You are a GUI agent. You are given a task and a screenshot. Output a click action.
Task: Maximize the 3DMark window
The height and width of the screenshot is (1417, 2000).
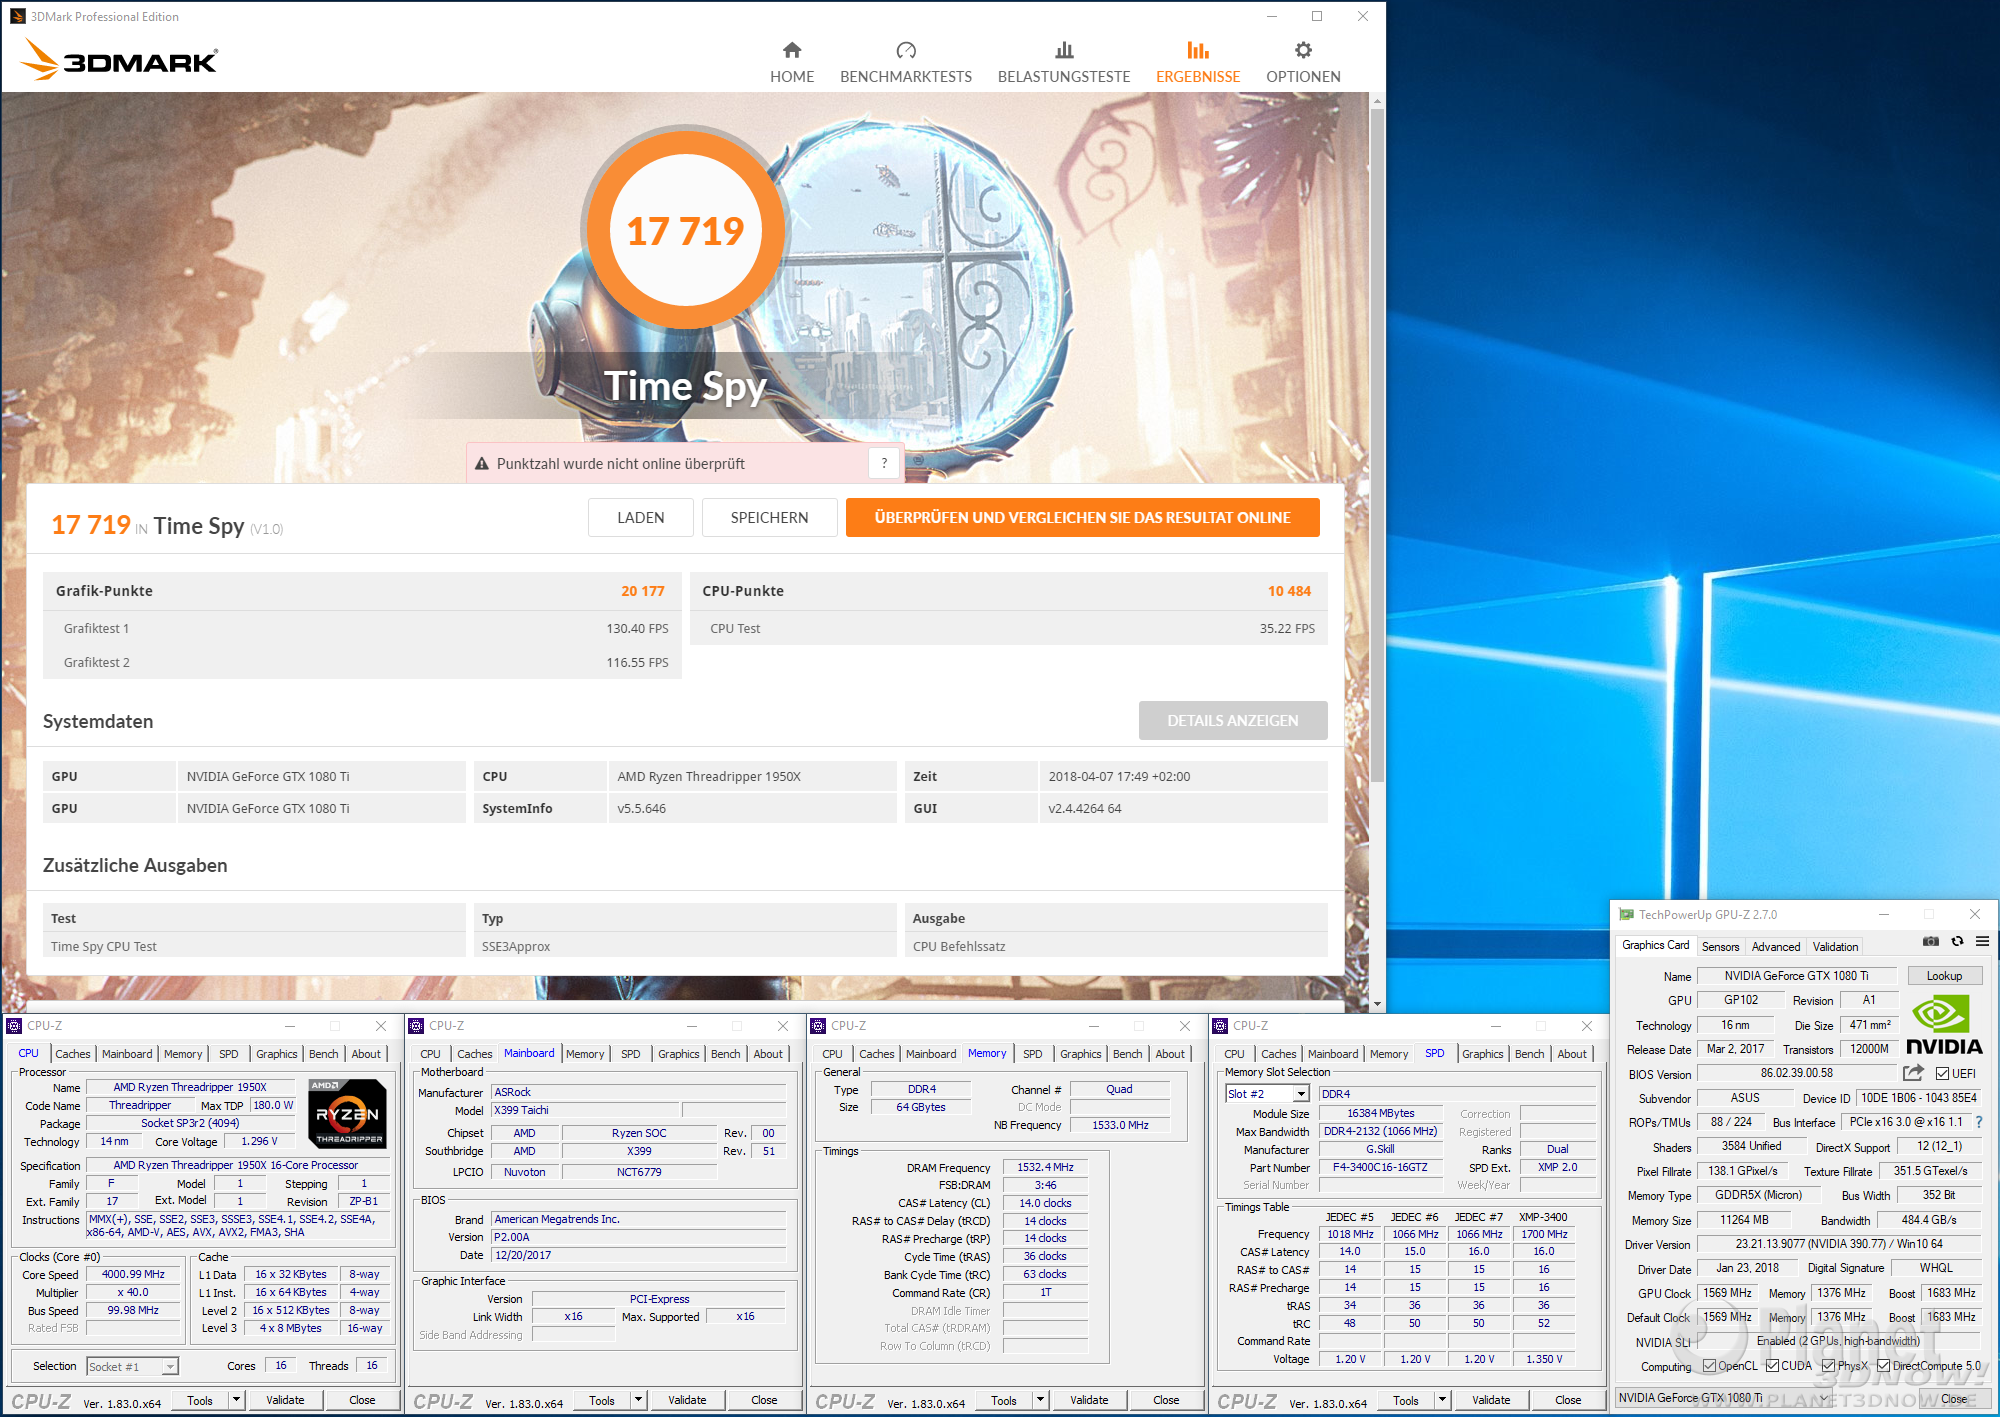click(x=1317, y=16)
